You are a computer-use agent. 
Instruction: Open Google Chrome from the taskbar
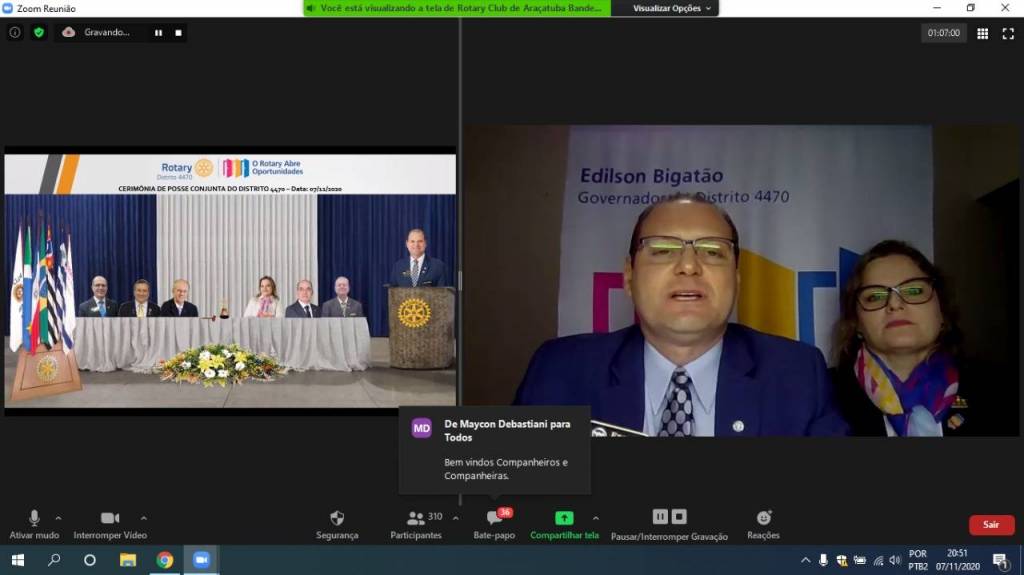click(164, 560)
